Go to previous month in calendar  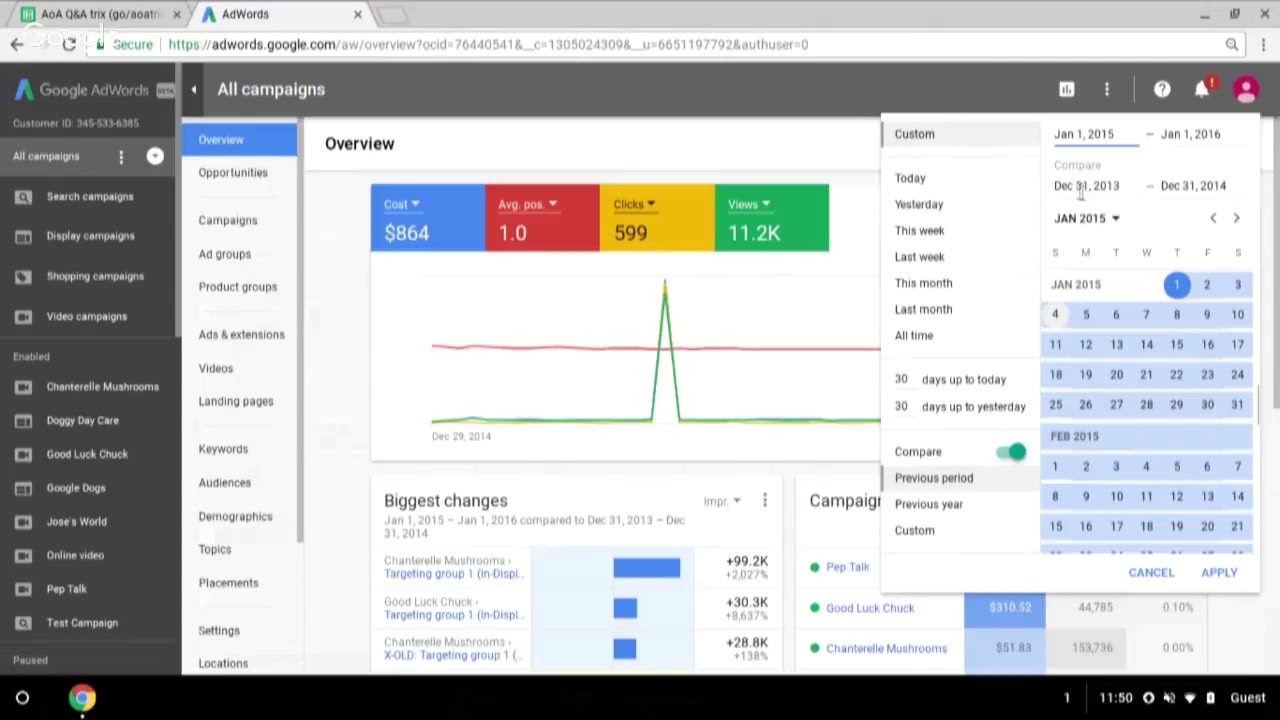[x=1213, y=218]
